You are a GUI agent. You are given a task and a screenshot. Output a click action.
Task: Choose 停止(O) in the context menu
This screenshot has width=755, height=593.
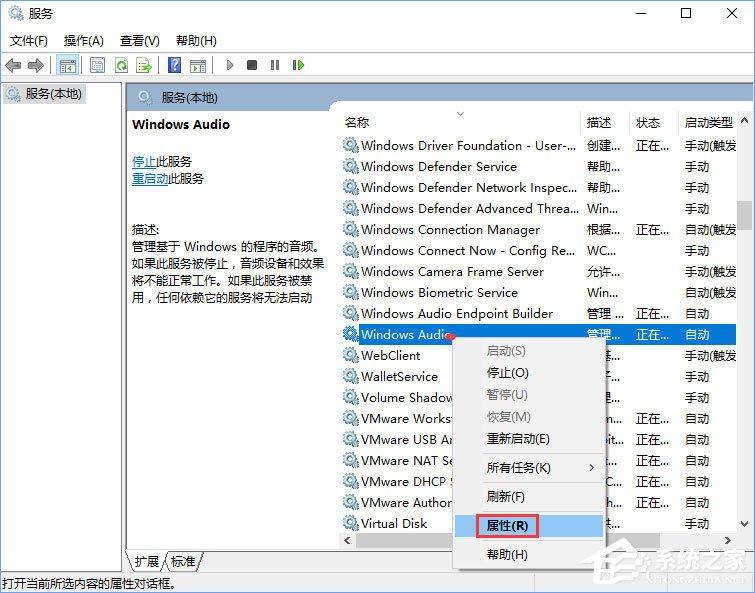529,373
